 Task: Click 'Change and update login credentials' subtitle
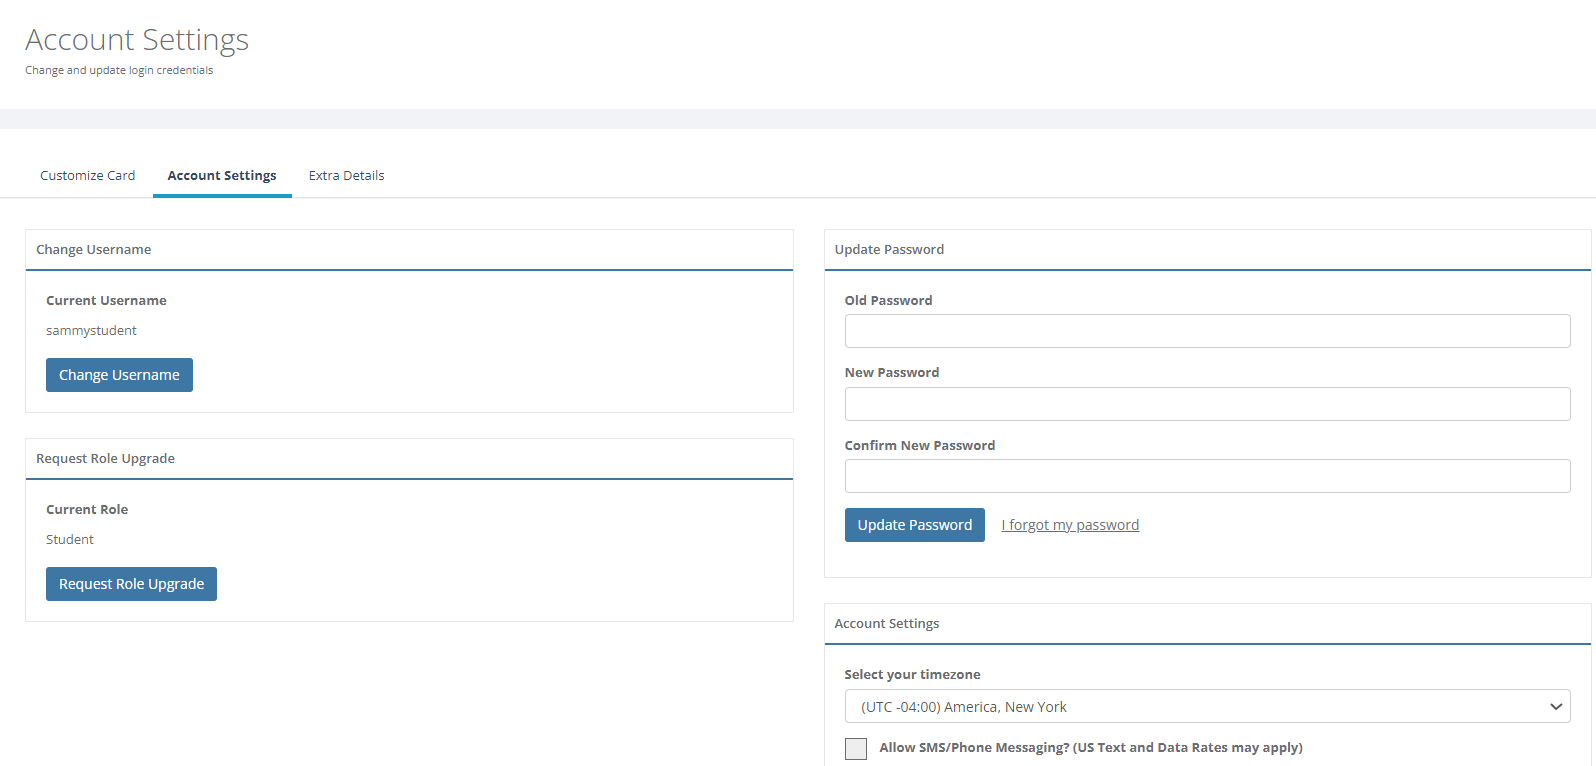[x=119, y=70]
